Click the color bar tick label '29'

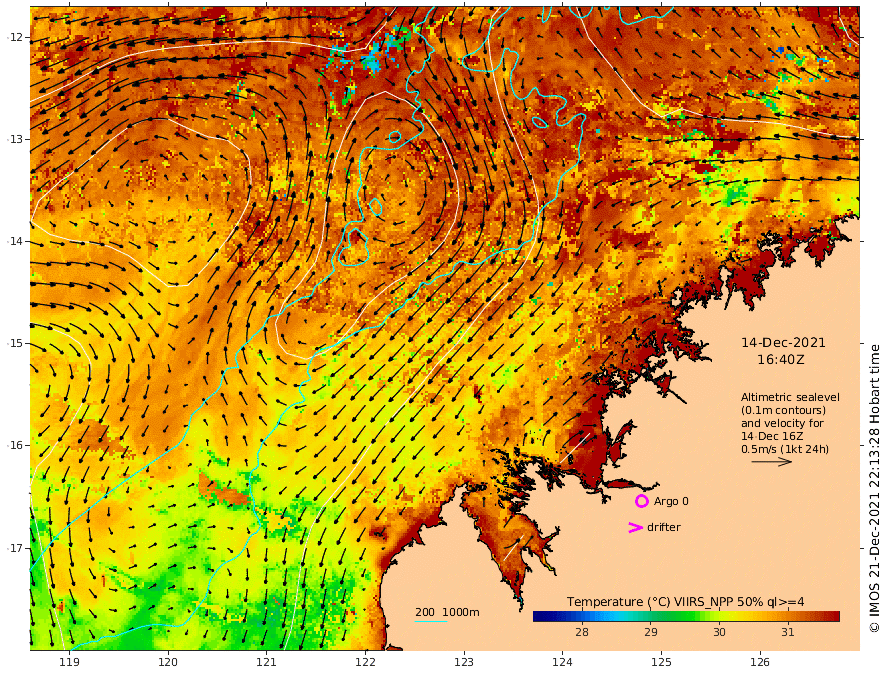tap(650, 632)
